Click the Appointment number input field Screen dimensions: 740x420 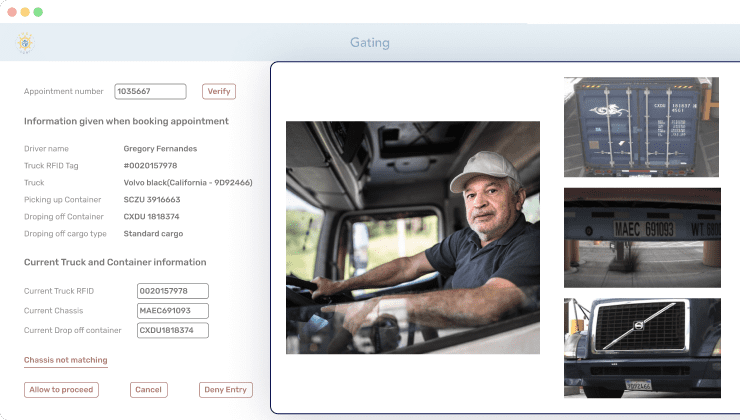click(x=150, y=91)
